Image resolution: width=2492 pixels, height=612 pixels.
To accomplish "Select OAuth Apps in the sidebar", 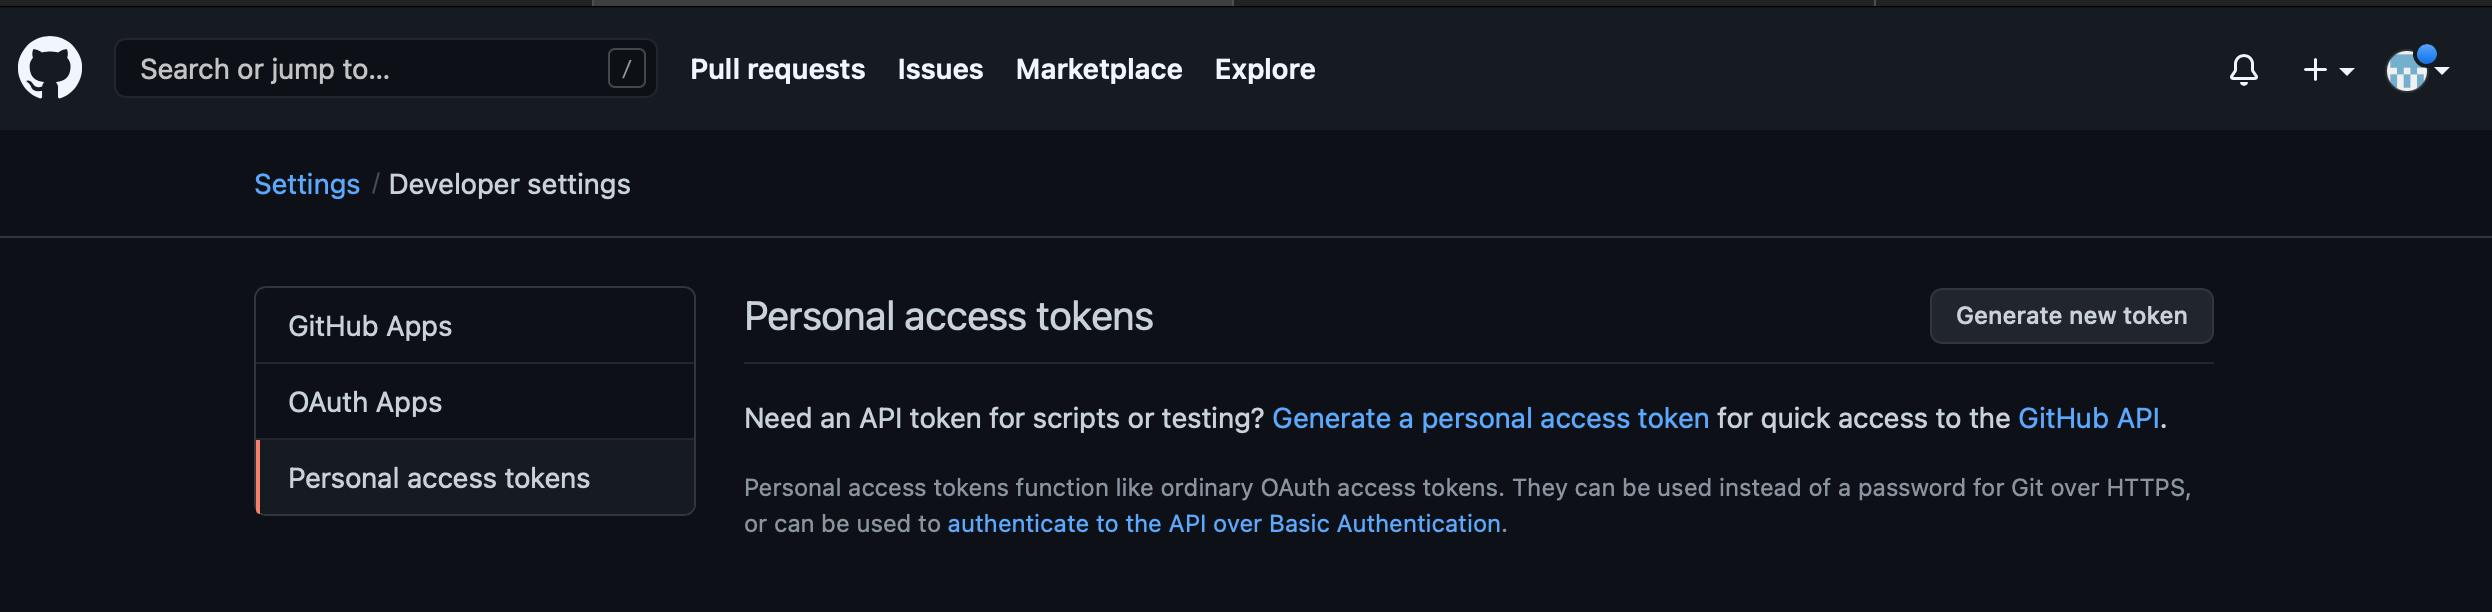I will 475,402.
